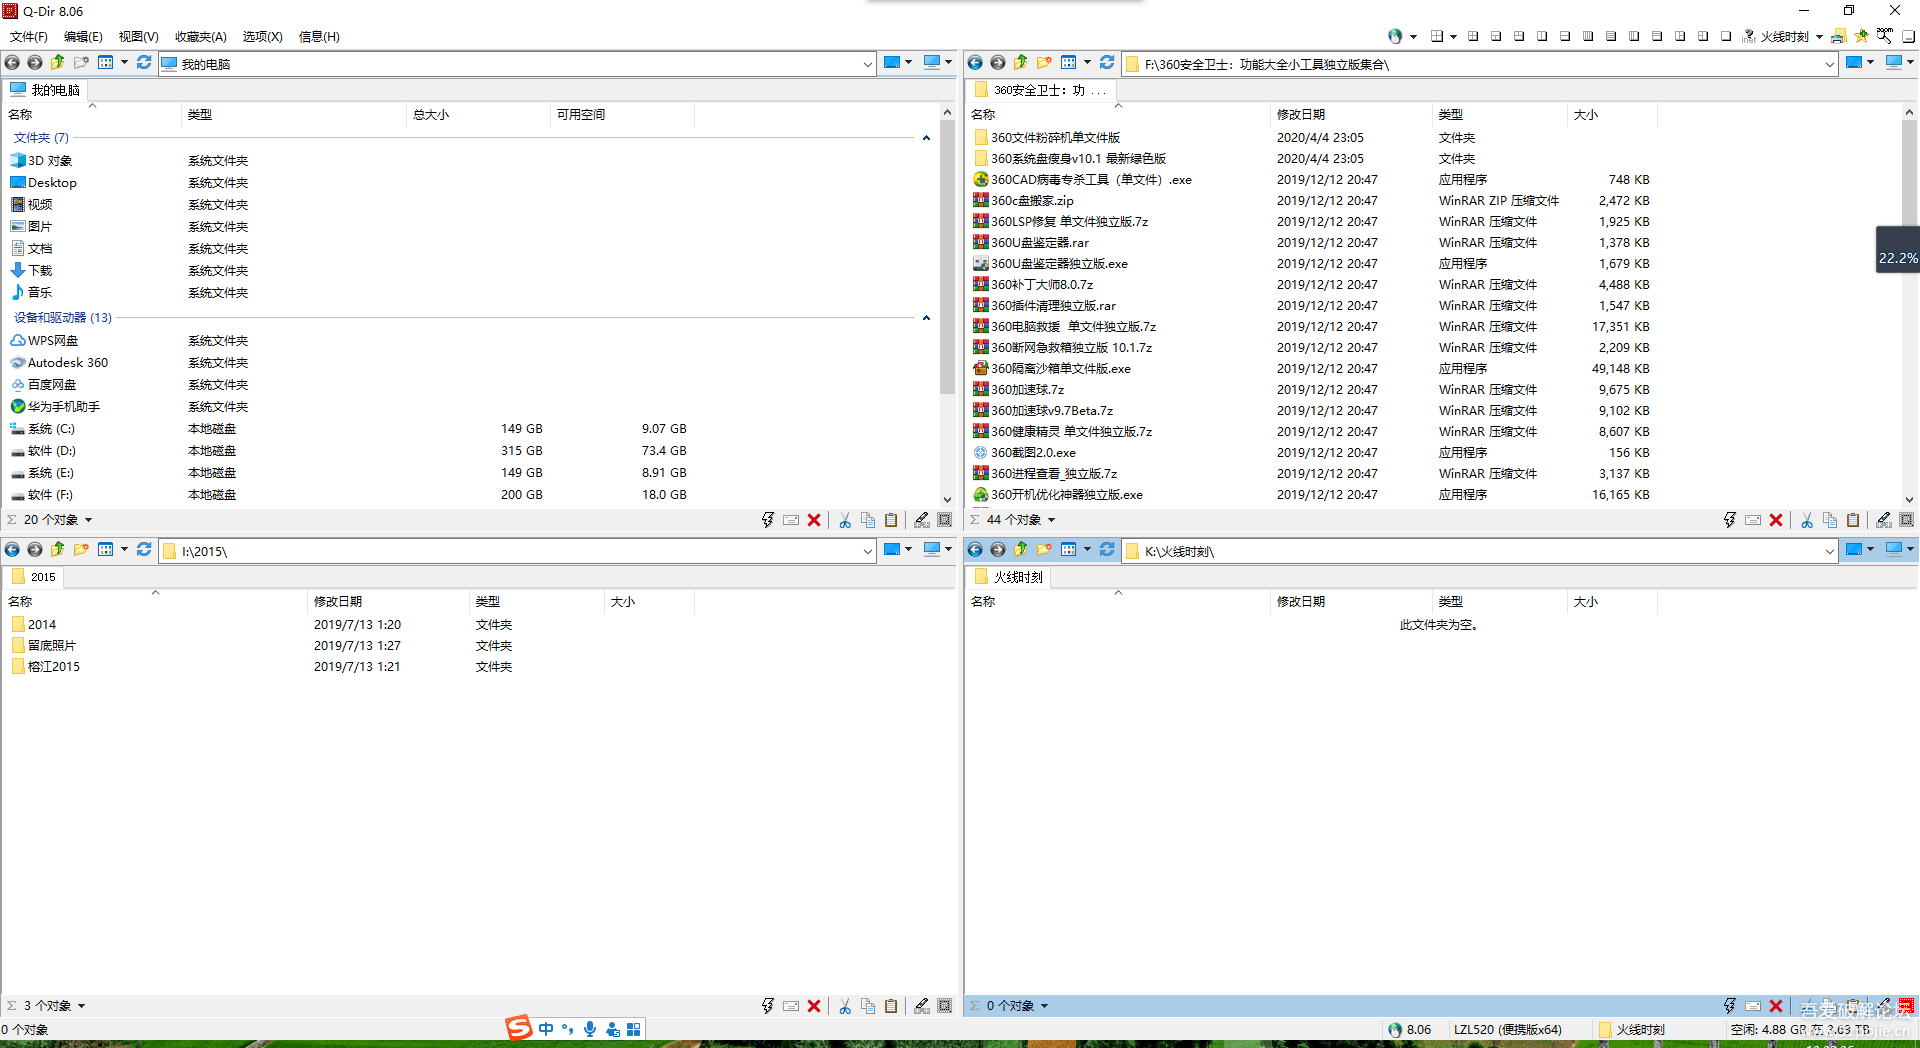The height and width of the screenshot is (1048, 1920).
Task: Expand the 20 个对象 status dropdown
Action: click(88, 520)
